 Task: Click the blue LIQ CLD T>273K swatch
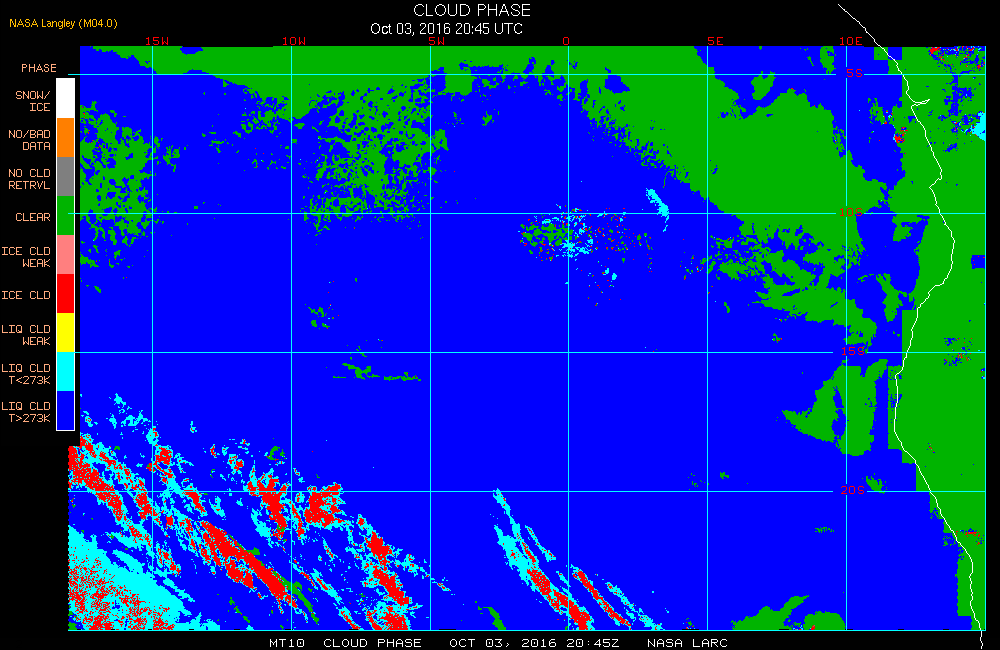pyautogui.click(x=66, y=410)
